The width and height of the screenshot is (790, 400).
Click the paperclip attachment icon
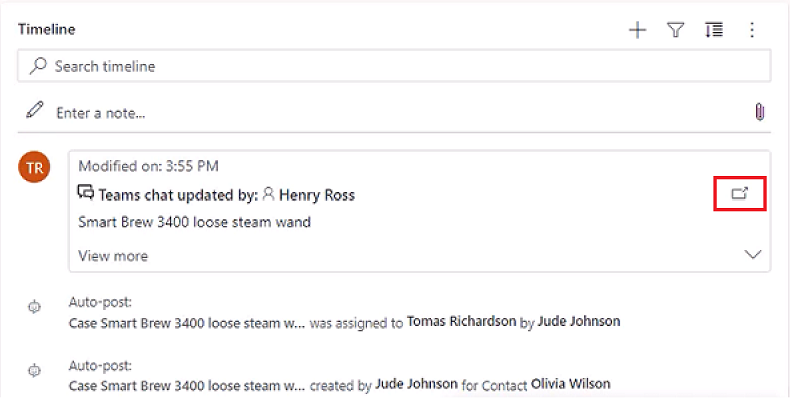(x=759, y=112)
